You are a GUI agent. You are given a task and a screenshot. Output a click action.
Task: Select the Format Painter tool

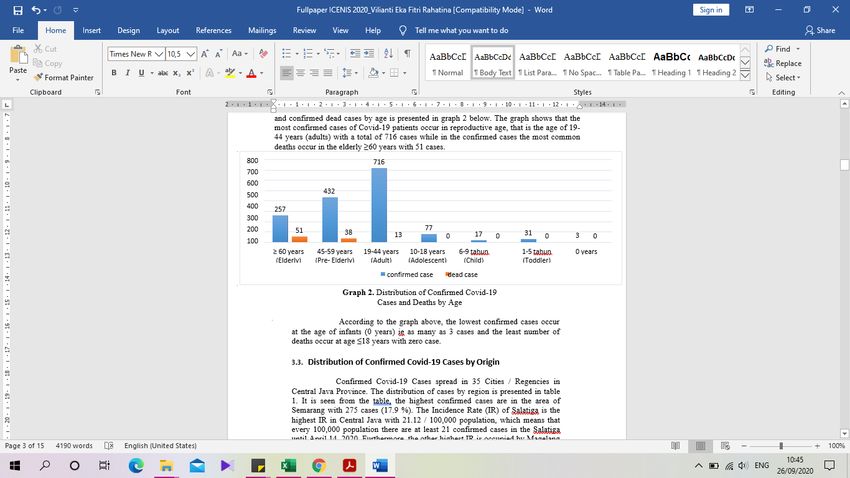coord(63,77)
